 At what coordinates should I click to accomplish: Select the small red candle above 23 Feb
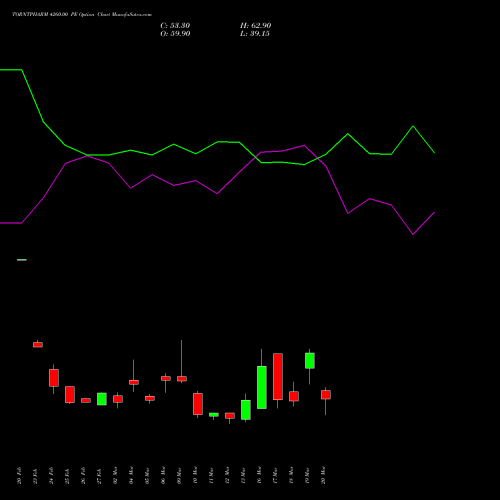[38, 345]
